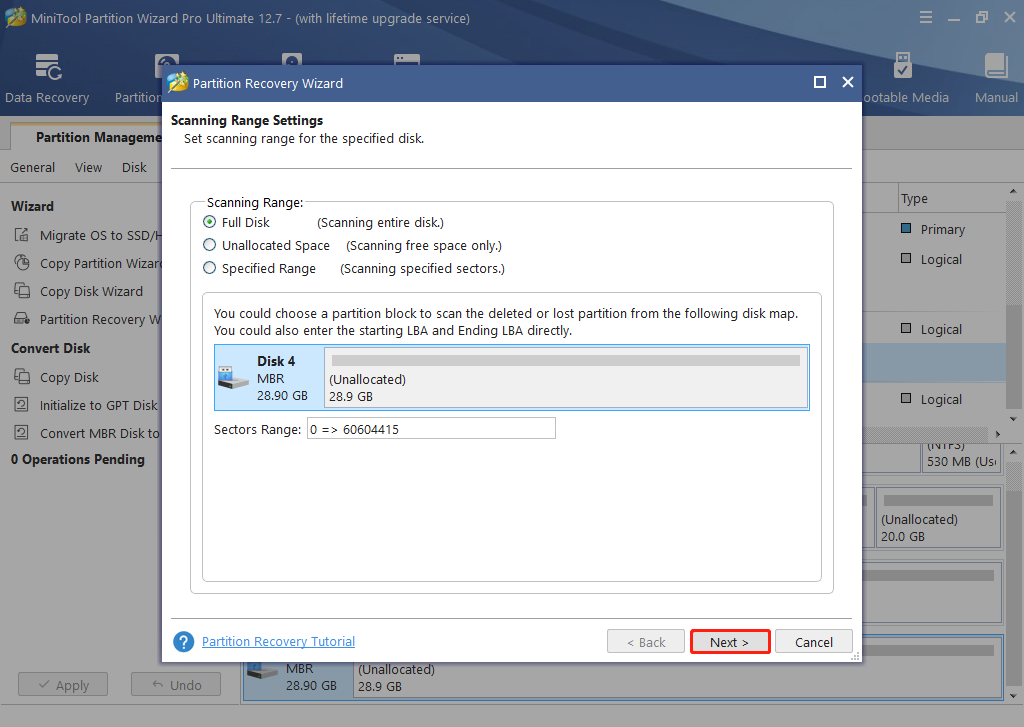
Task: Click the Copy Partition Wizard icon
Action: tap(22, 263)
